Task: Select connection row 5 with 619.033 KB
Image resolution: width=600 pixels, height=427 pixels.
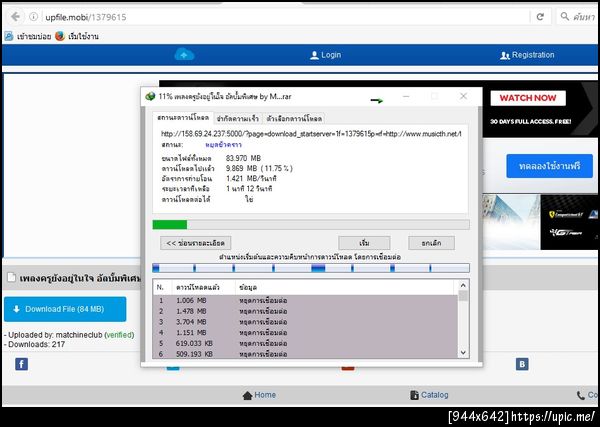Action: coord(305,344)
